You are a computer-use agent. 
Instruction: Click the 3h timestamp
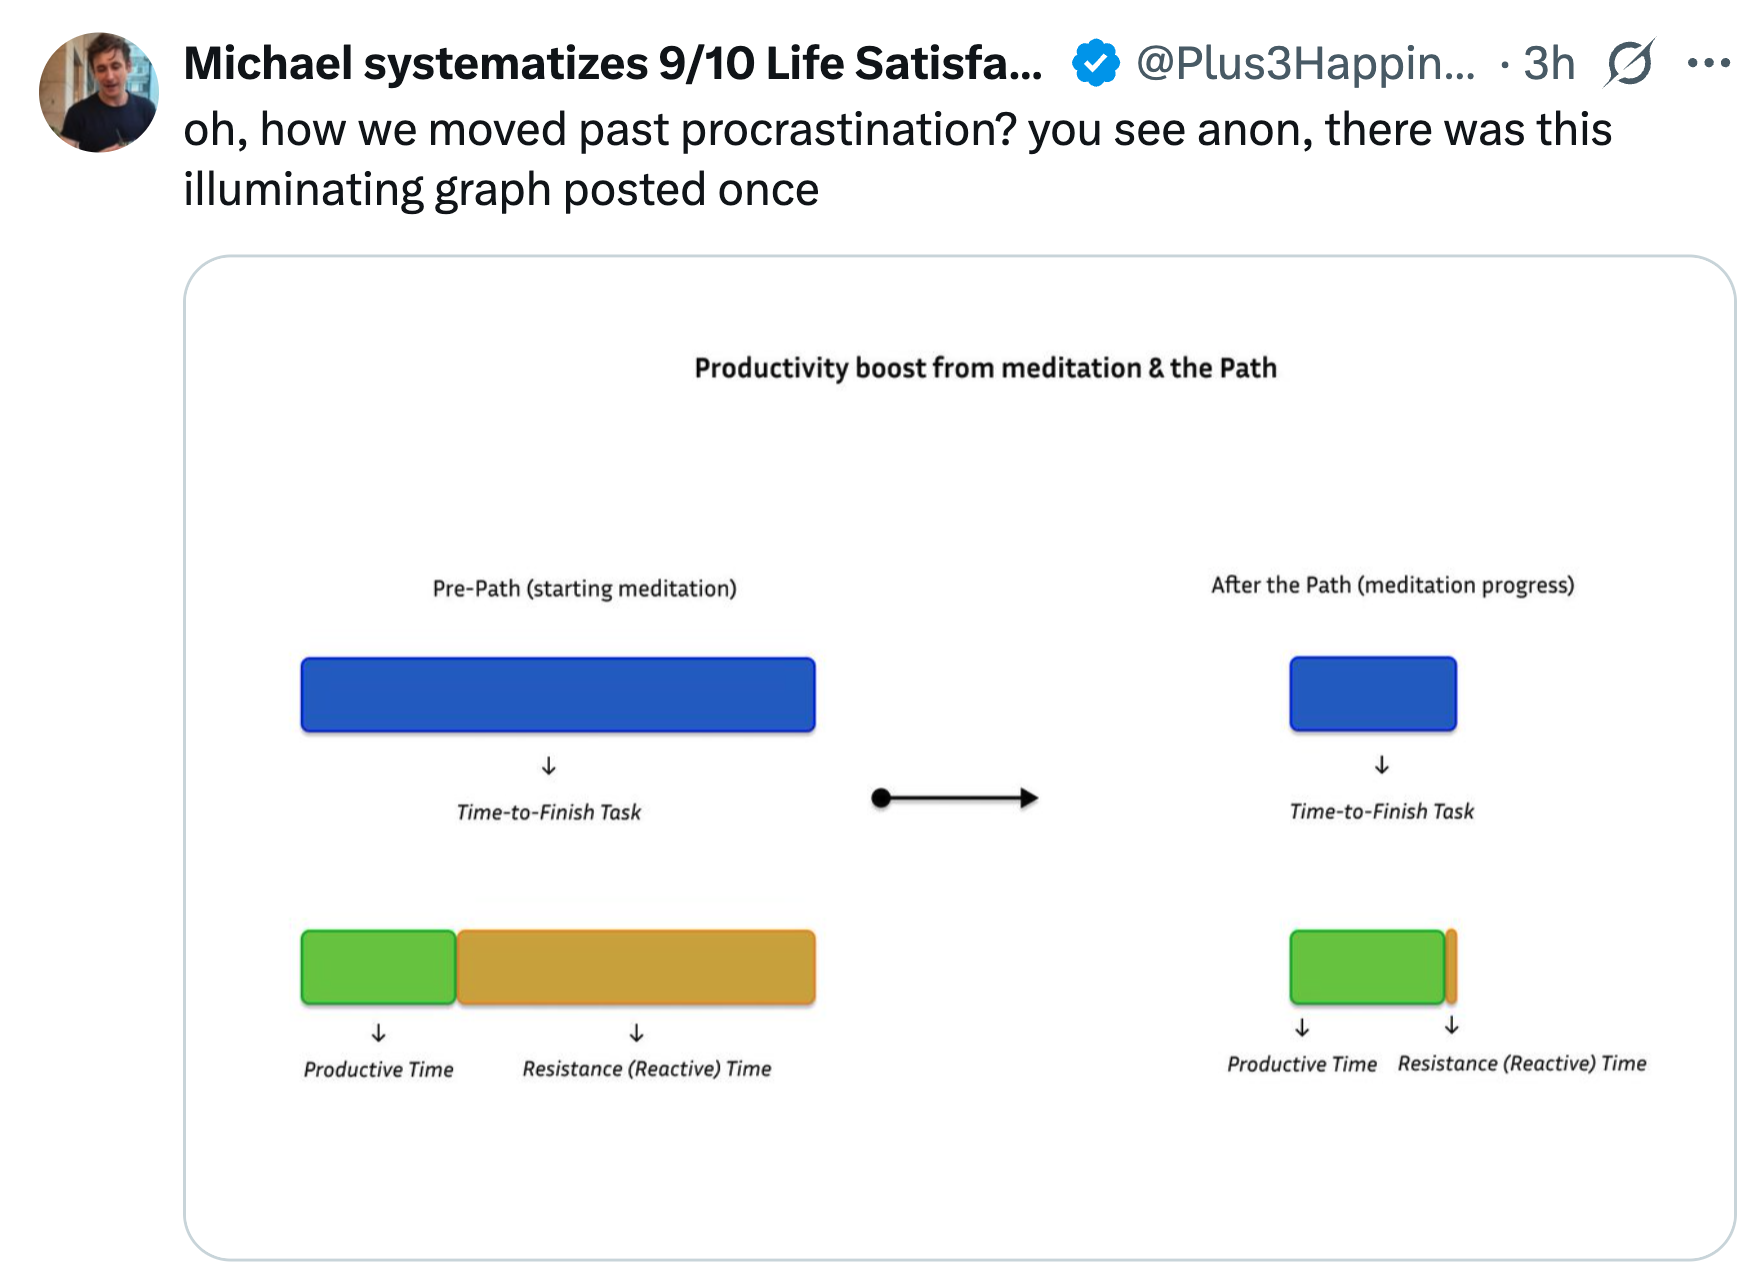[x=1548, y=64]
